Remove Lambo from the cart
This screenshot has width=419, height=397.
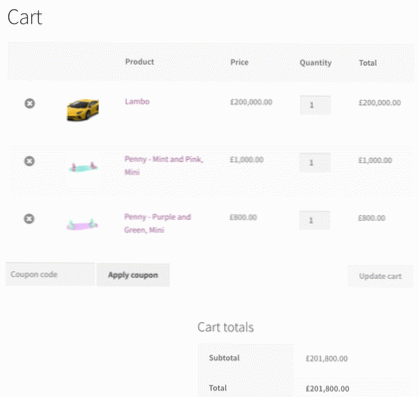(x=30, y=103)
